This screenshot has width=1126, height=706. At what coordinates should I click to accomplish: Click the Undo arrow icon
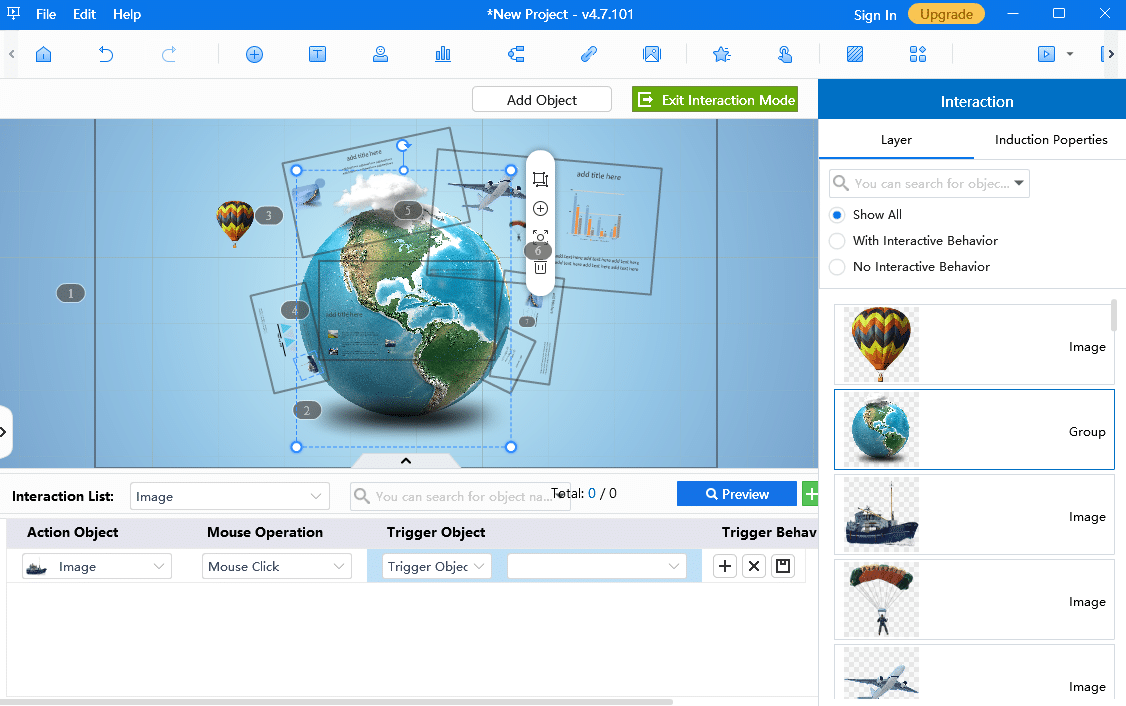click(106, 55)
